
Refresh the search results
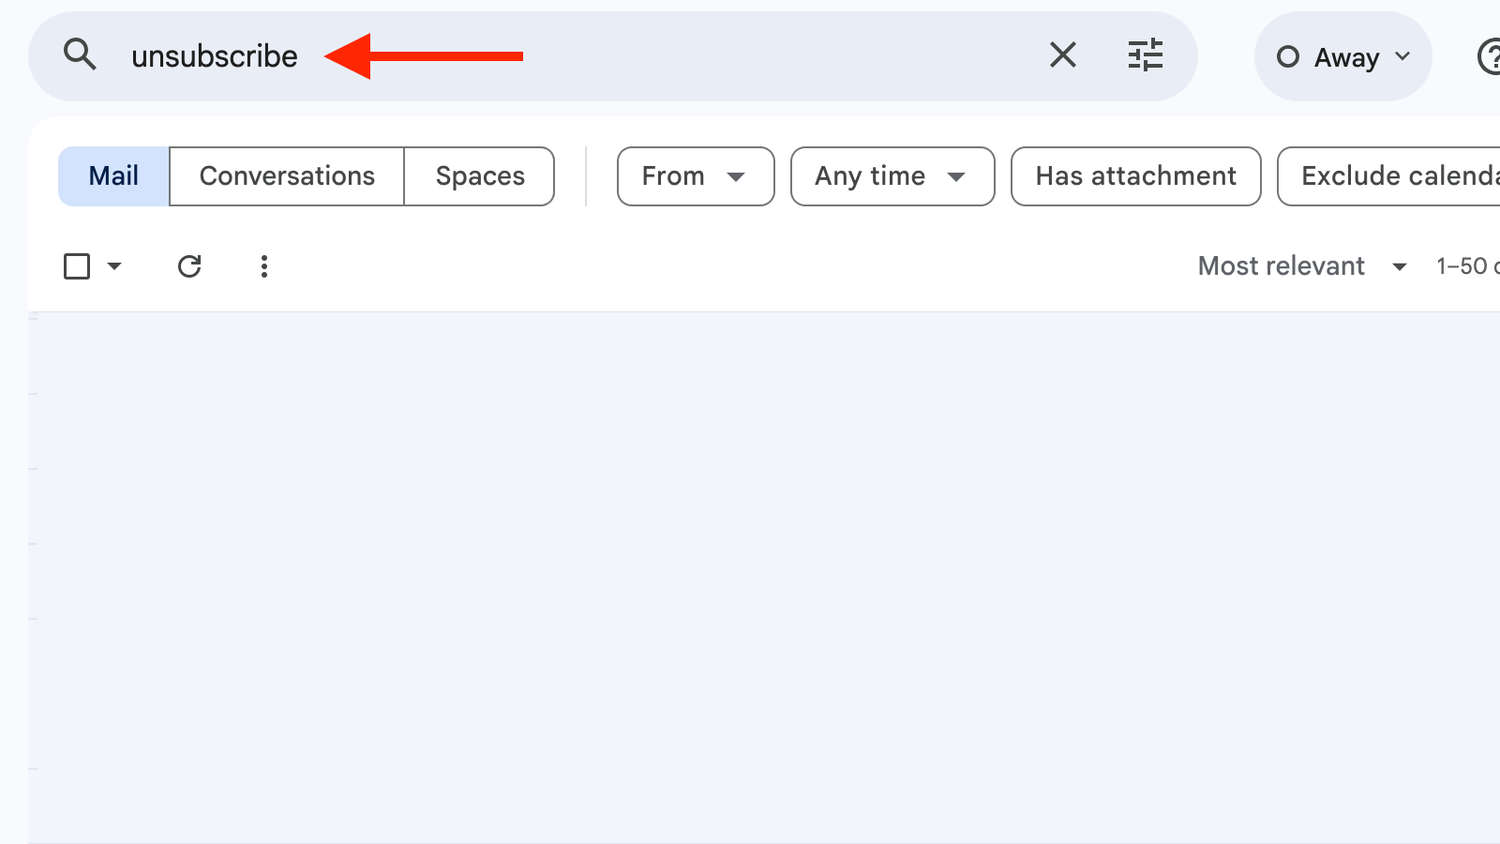[x=189, y=266]
